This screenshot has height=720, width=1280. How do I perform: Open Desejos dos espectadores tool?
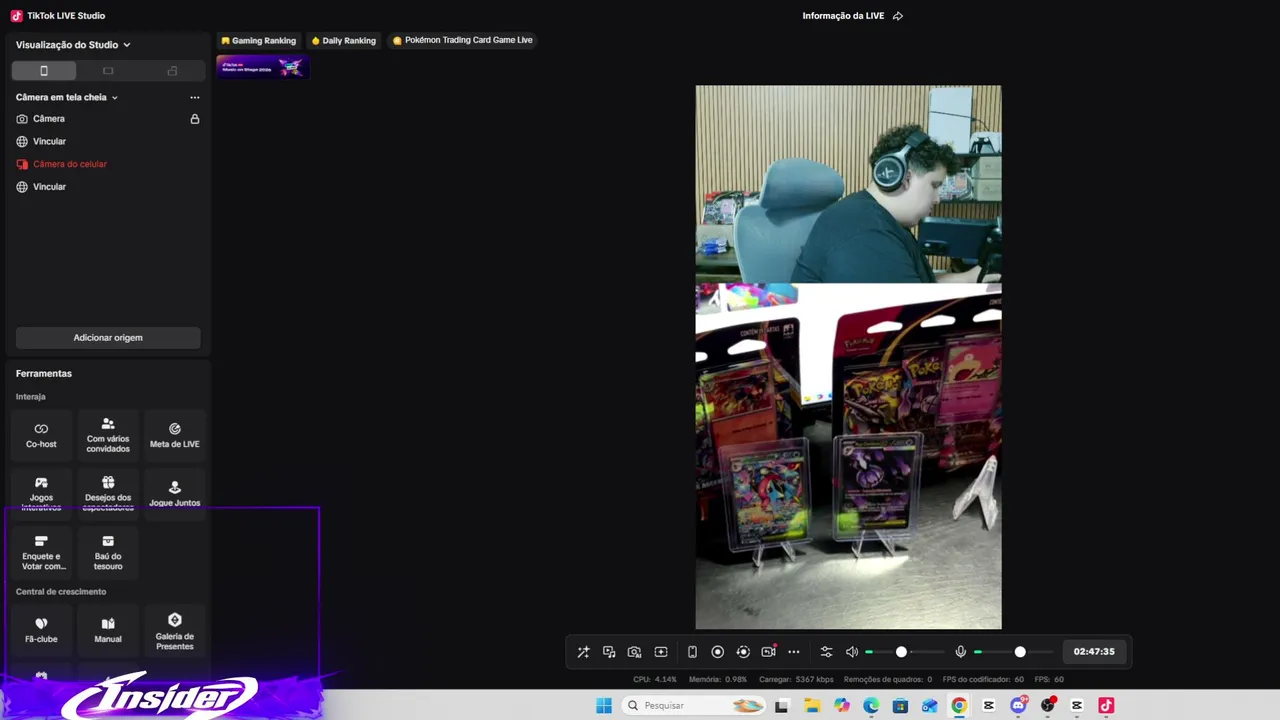click(x=108, y=493)
